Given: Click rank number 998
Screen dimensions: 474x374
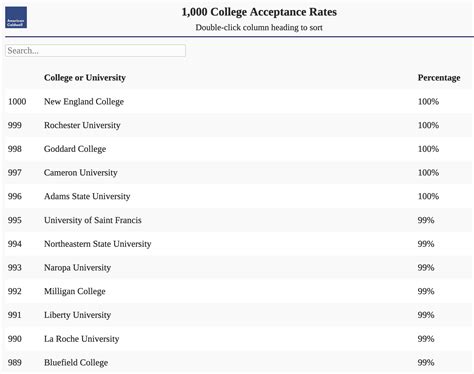Looking at the screenshot, I should [15, 149].
